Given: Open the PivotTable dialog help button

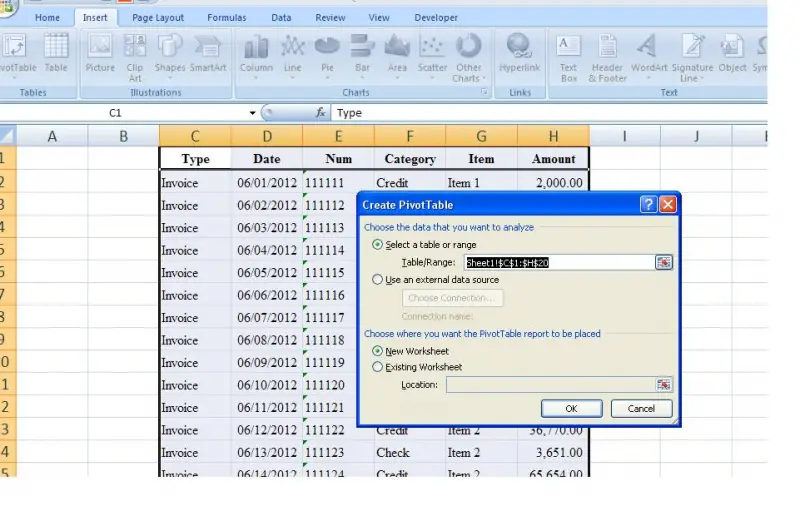Looking at the screenshot, I should tap(648, 205).
